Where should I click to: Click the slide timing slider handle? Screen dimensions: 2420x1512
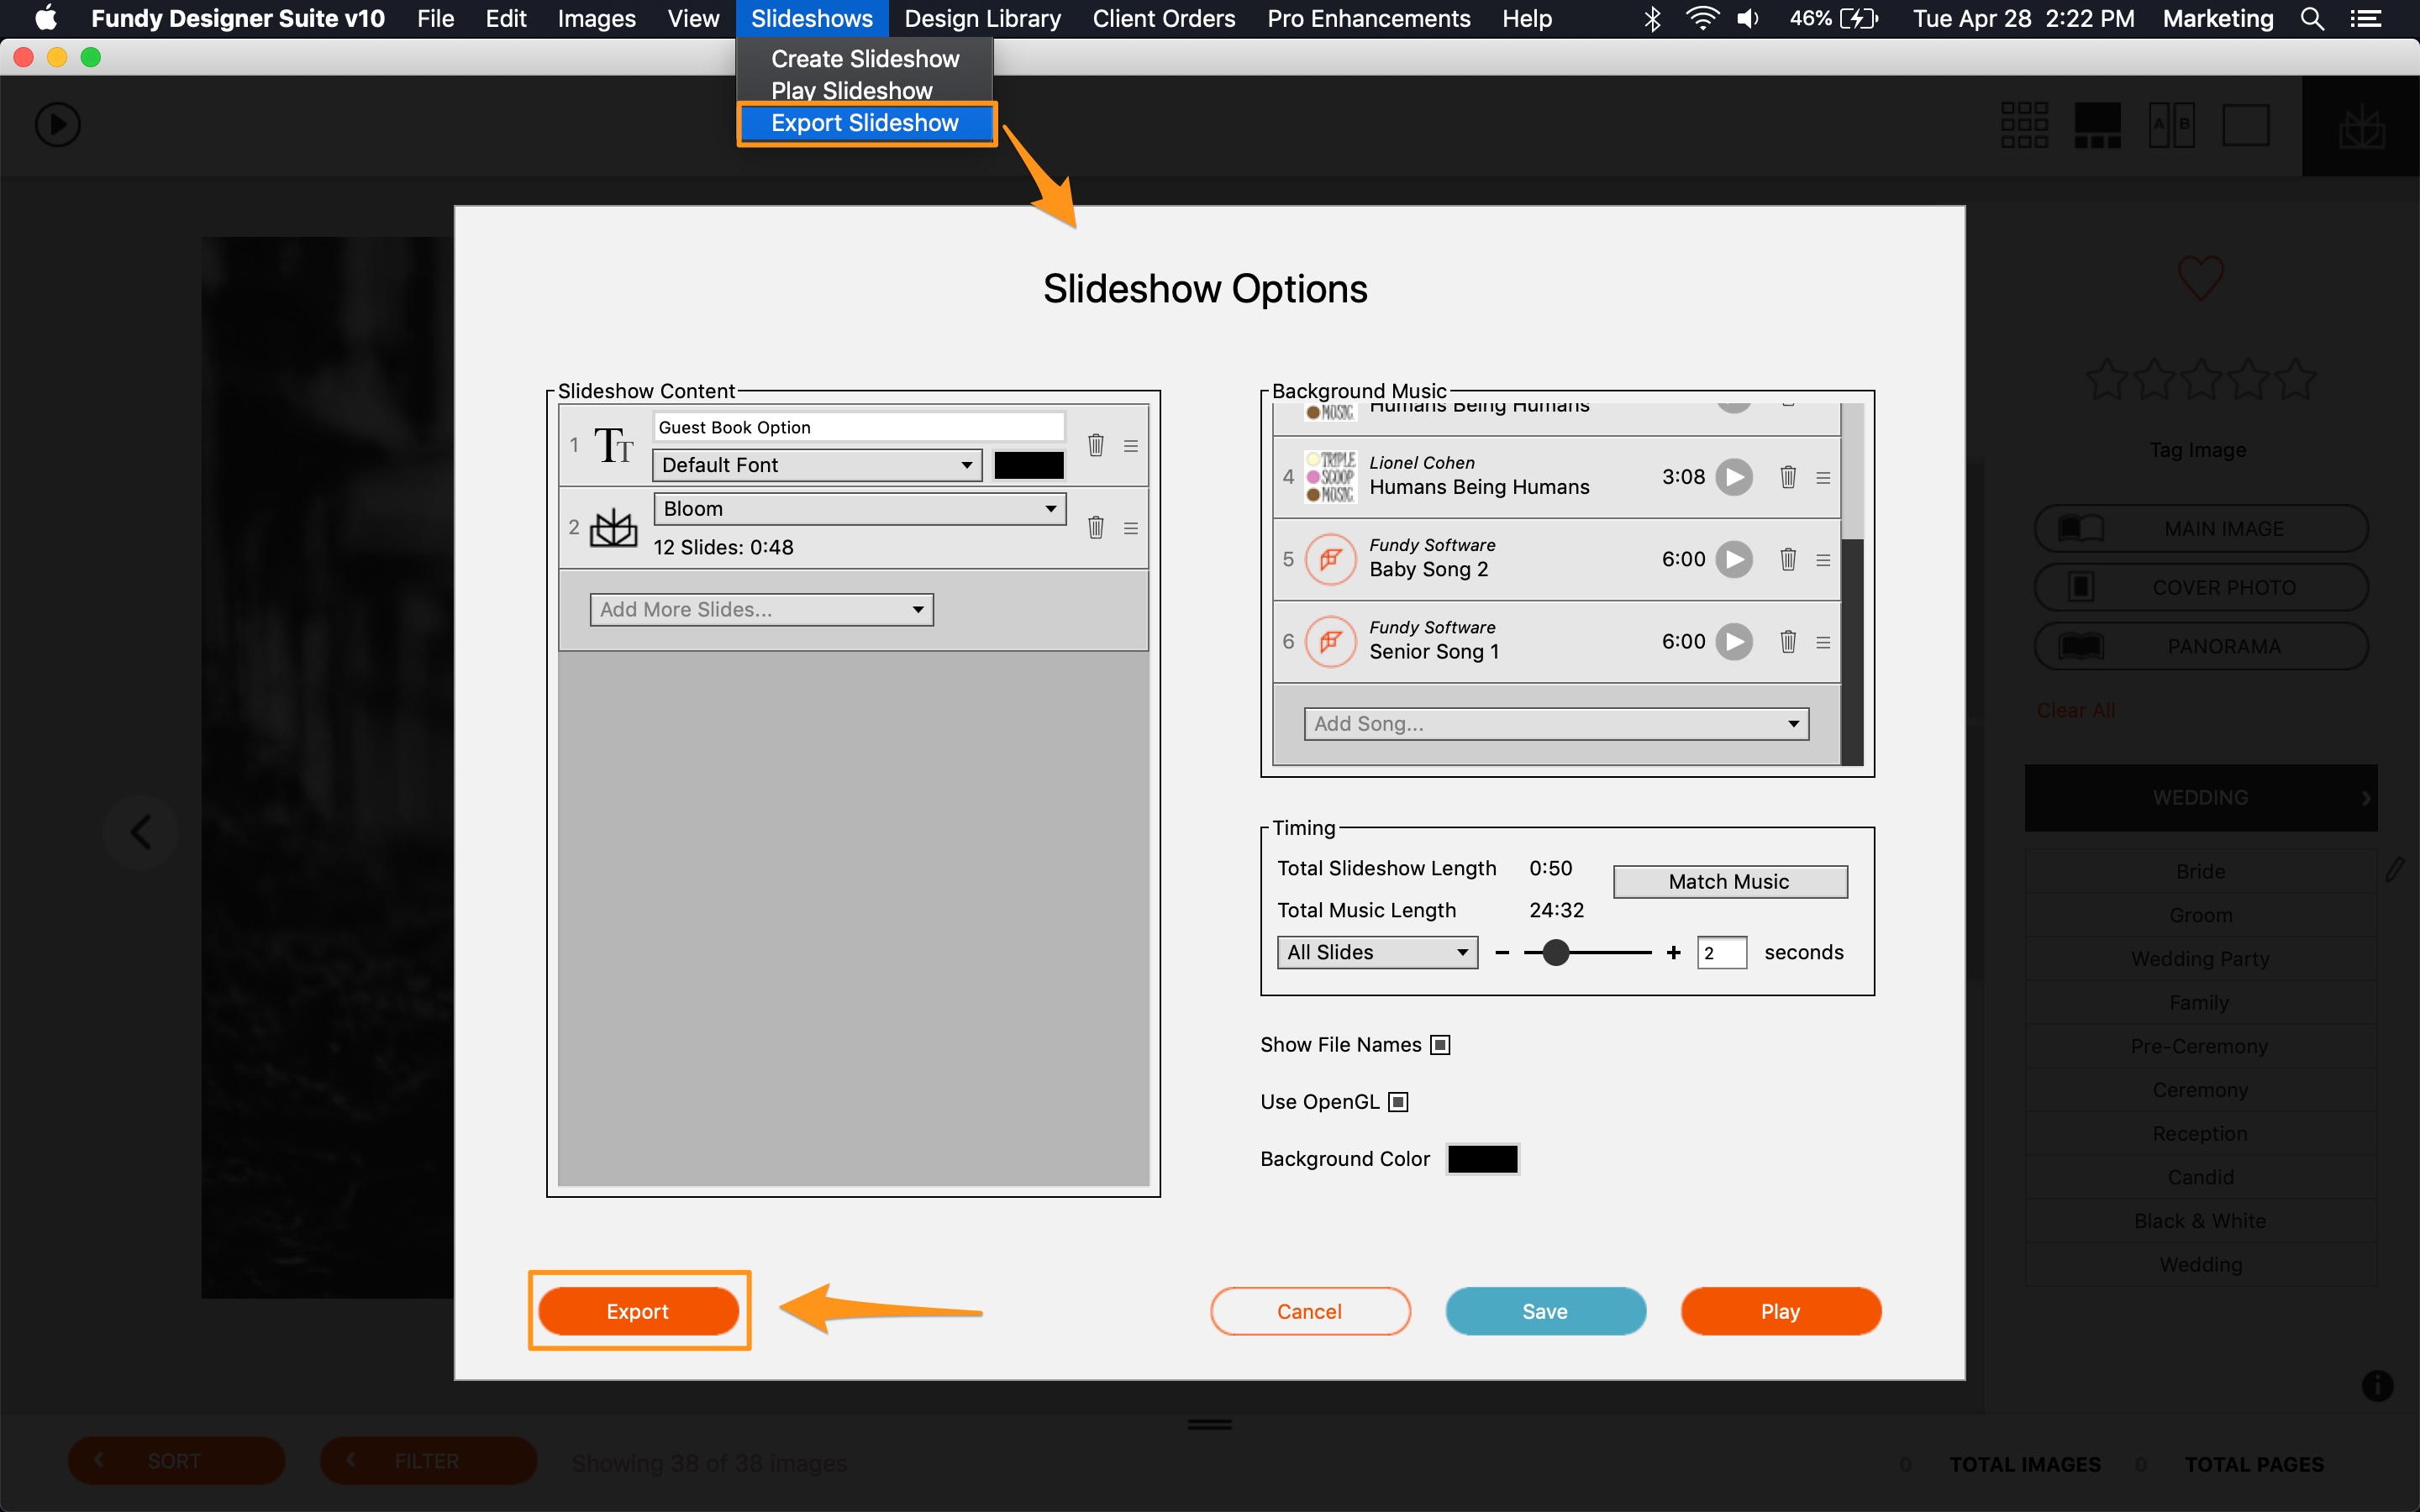[x=1556, y=953]
